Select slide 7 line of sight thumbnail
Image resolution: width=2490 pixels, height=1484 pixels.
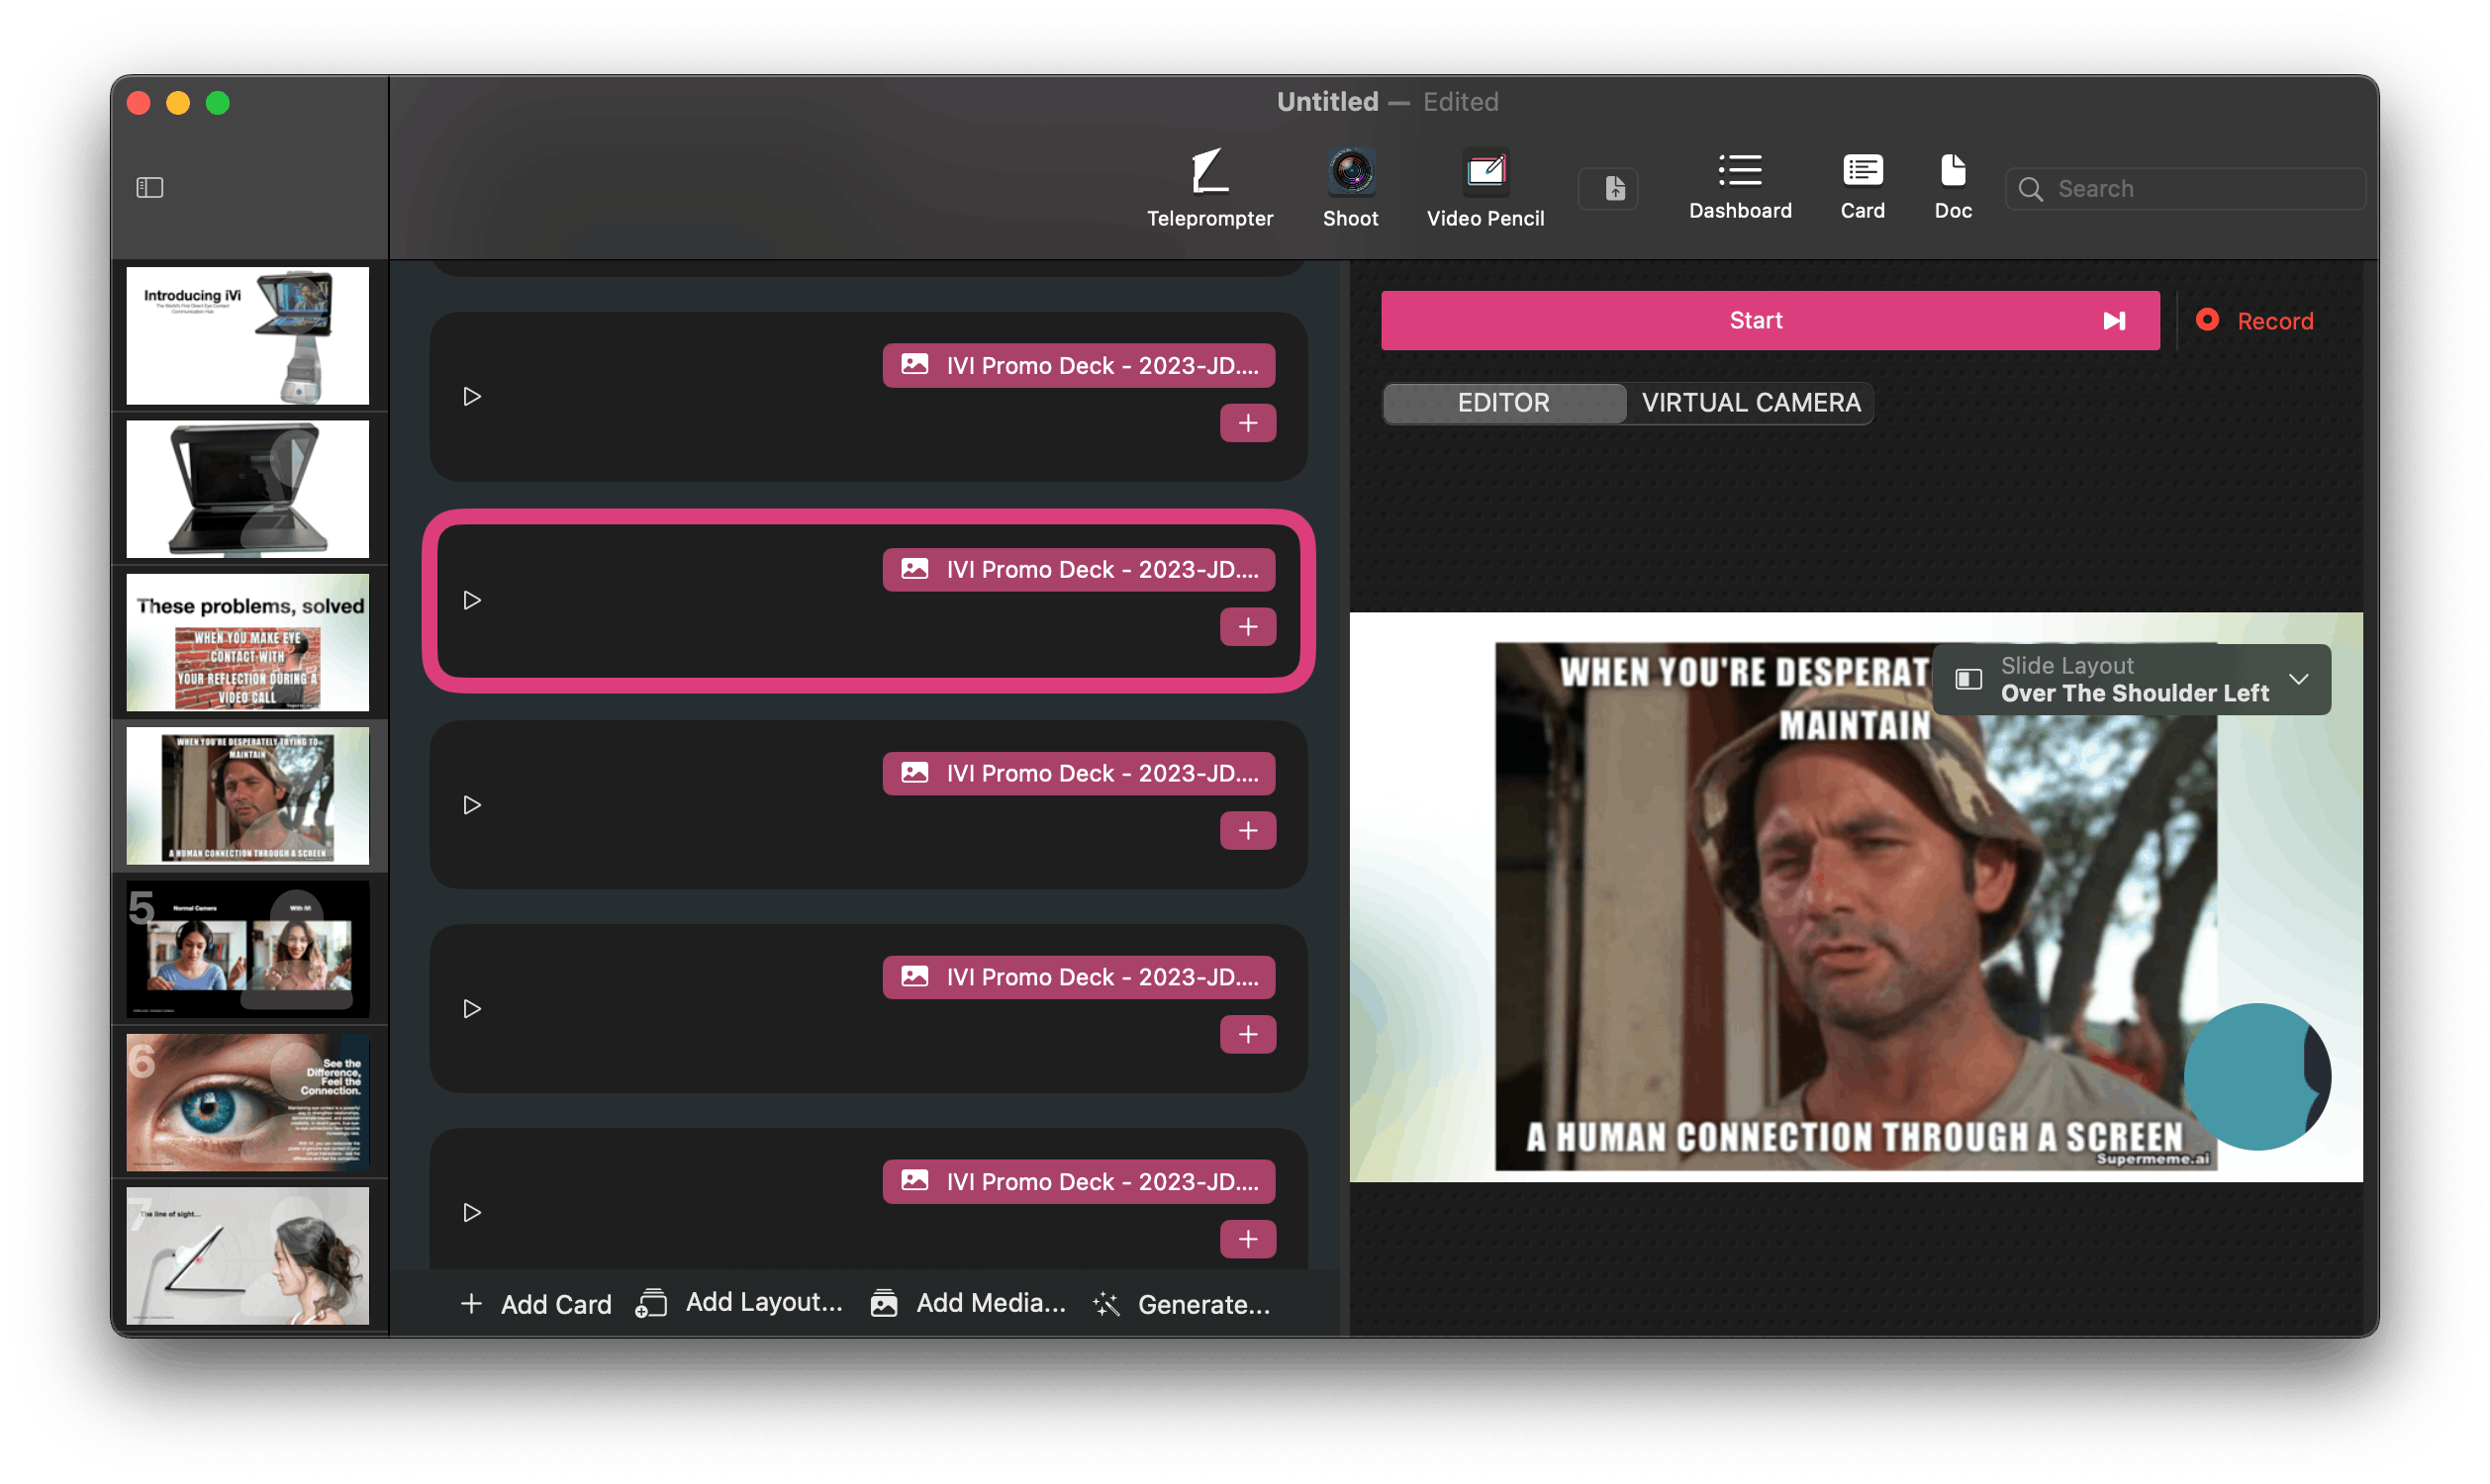click(248, 1257)
